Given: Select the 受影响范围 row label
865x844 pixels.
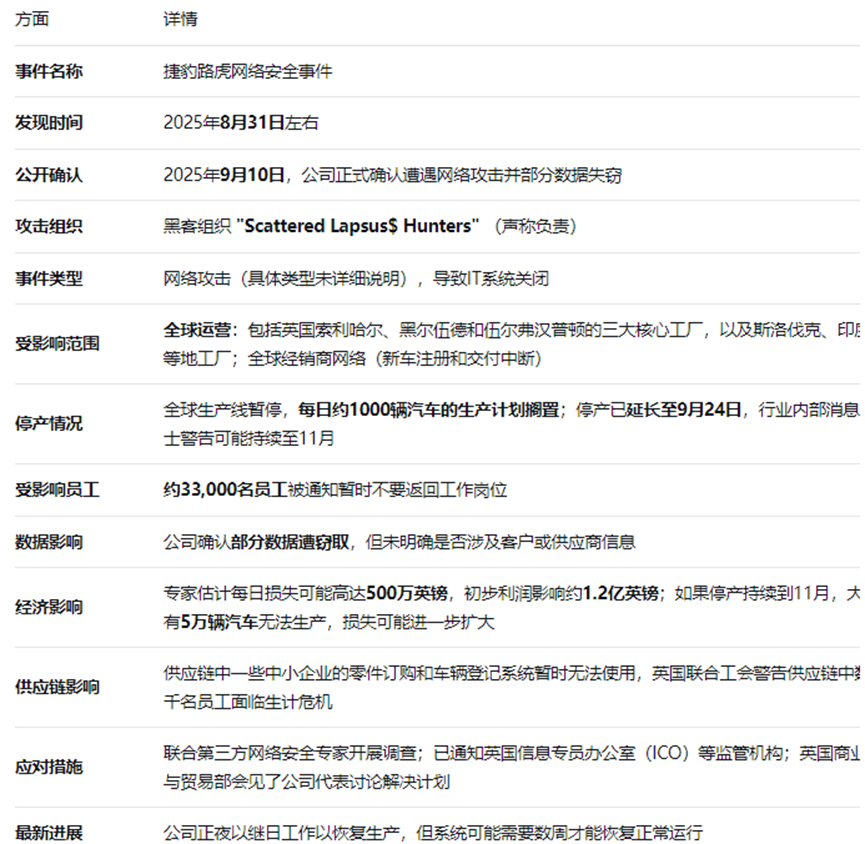Looking at the screenshot, I should (x=57, y=344).
